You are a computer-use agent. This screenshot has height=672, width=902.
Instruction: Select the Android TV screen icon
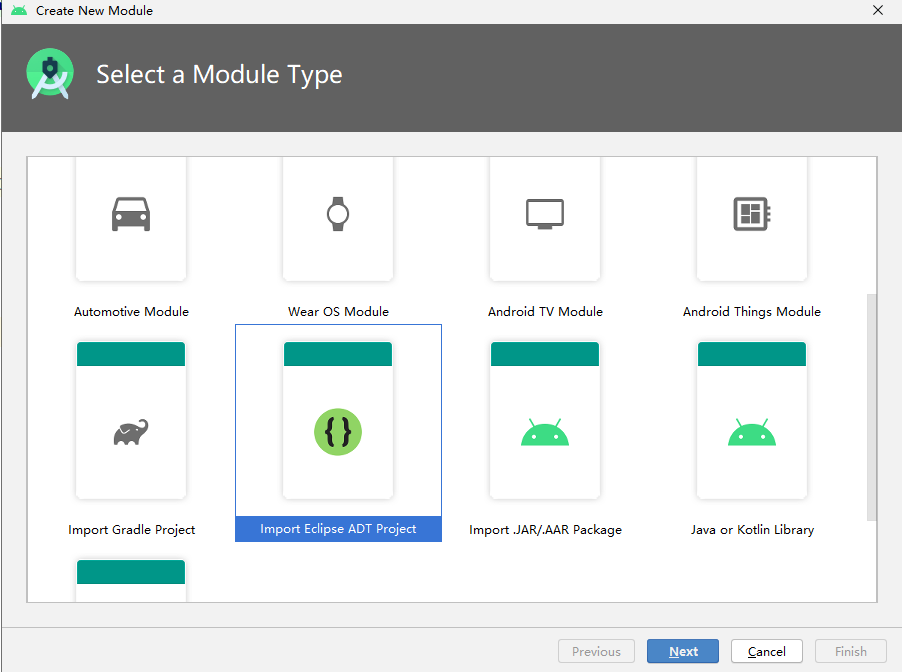[x=545, y=214]
